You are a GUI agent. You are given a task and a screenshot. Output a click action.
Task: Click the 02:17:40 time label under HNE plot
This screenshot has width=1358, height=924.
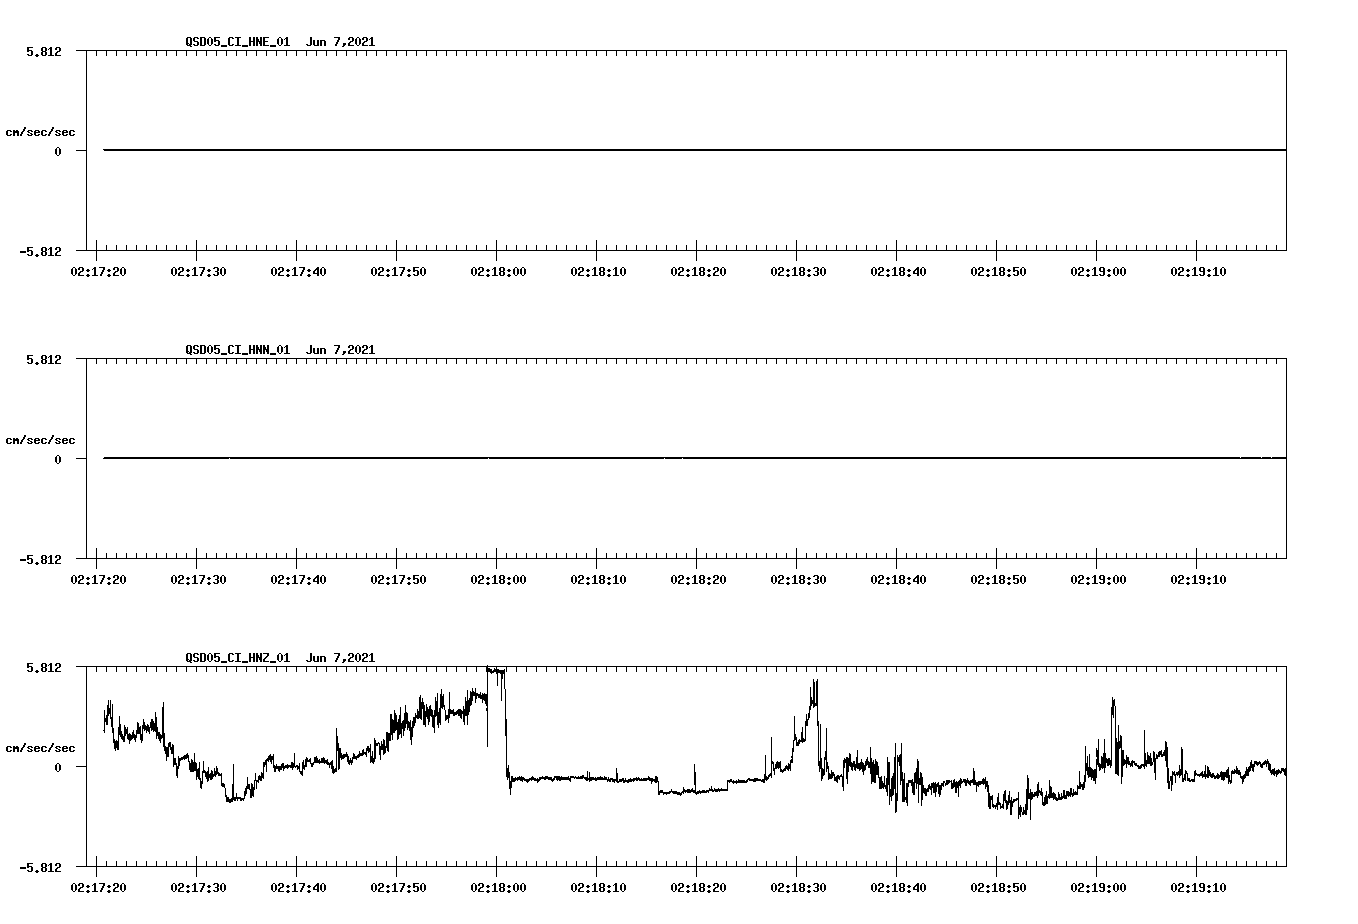click(x=298, y=272)
